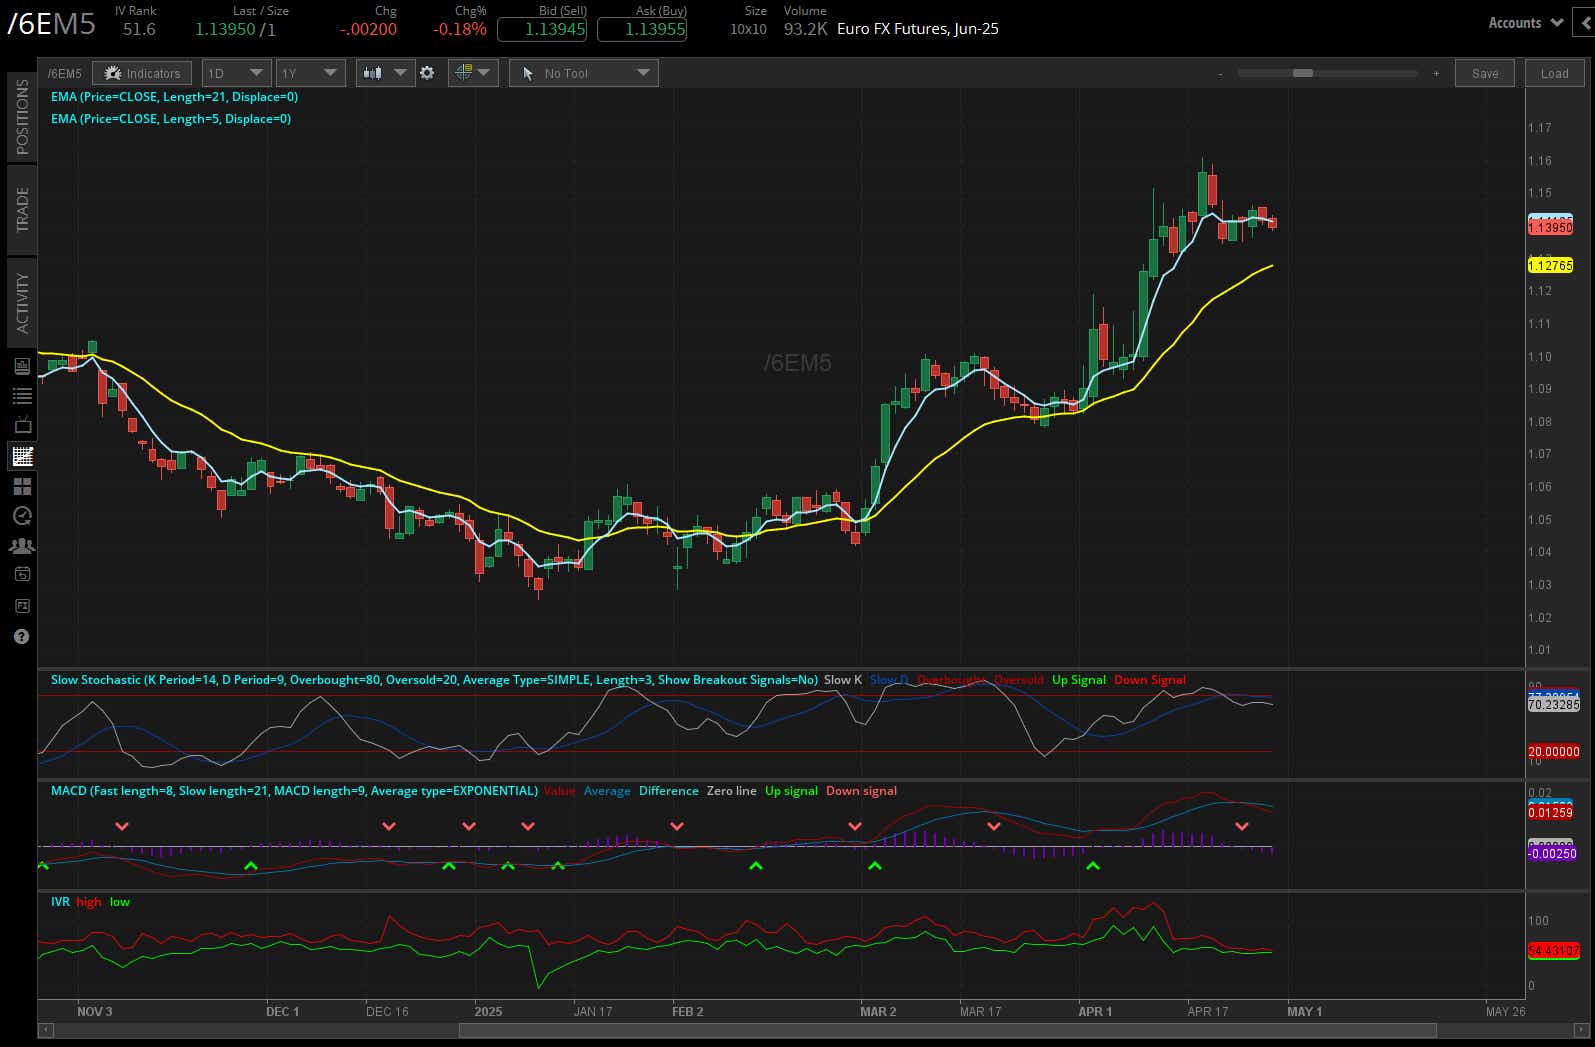Open the watchlist lines icon in sidebar
Screen dimensions: 1595x1047
[22, 396]
